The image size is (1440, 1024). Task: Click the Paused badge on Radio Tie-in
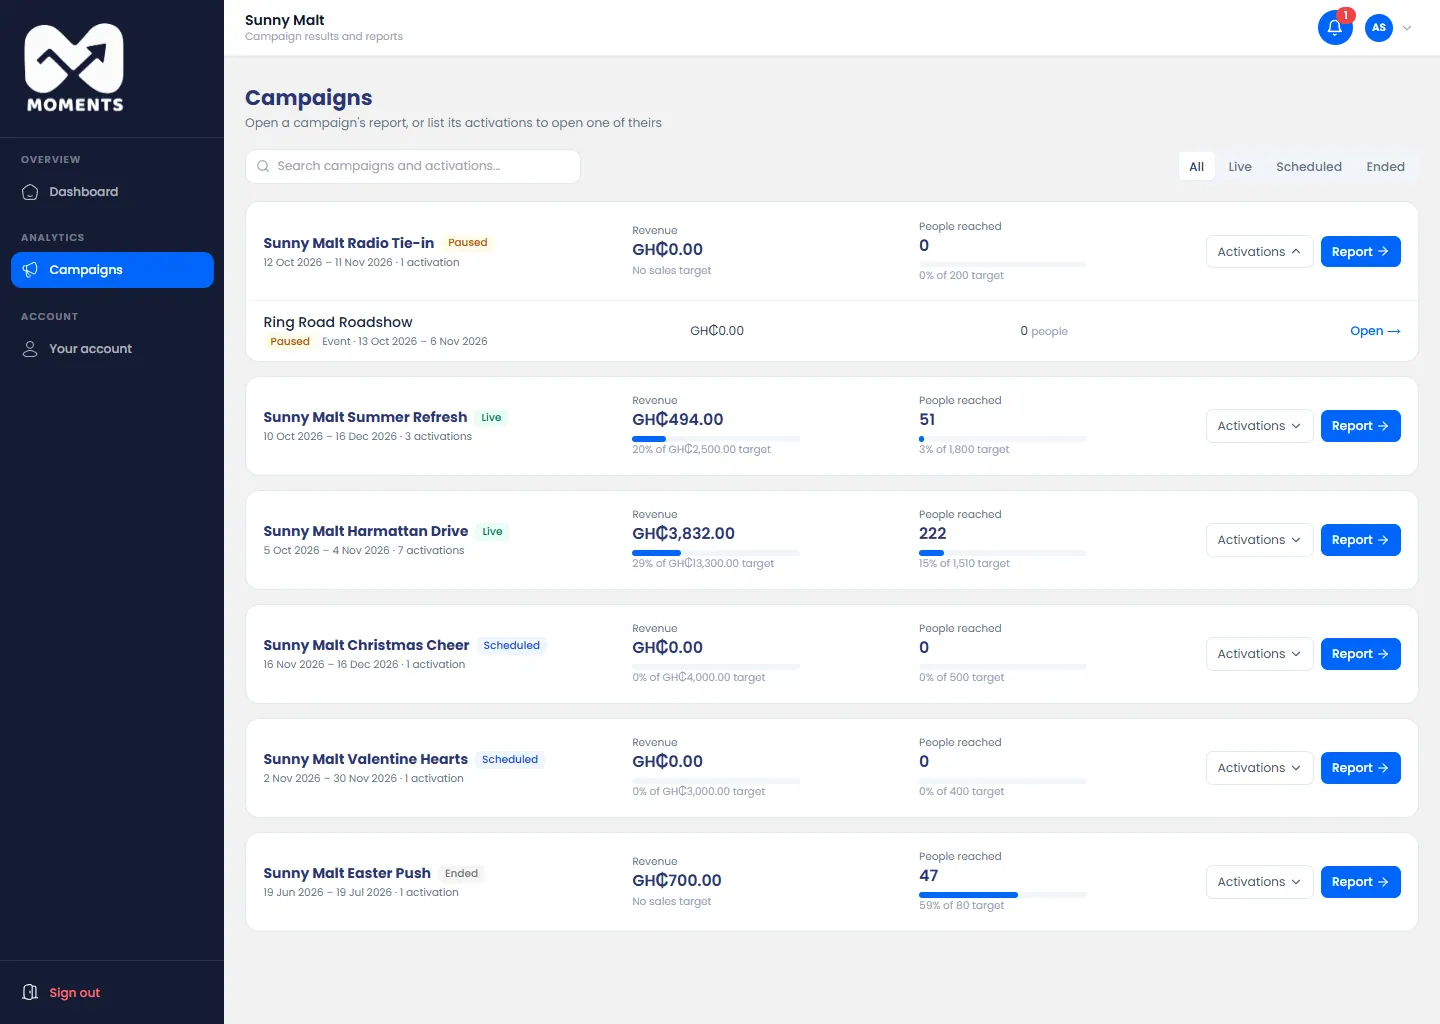click(x=467, y=243)
